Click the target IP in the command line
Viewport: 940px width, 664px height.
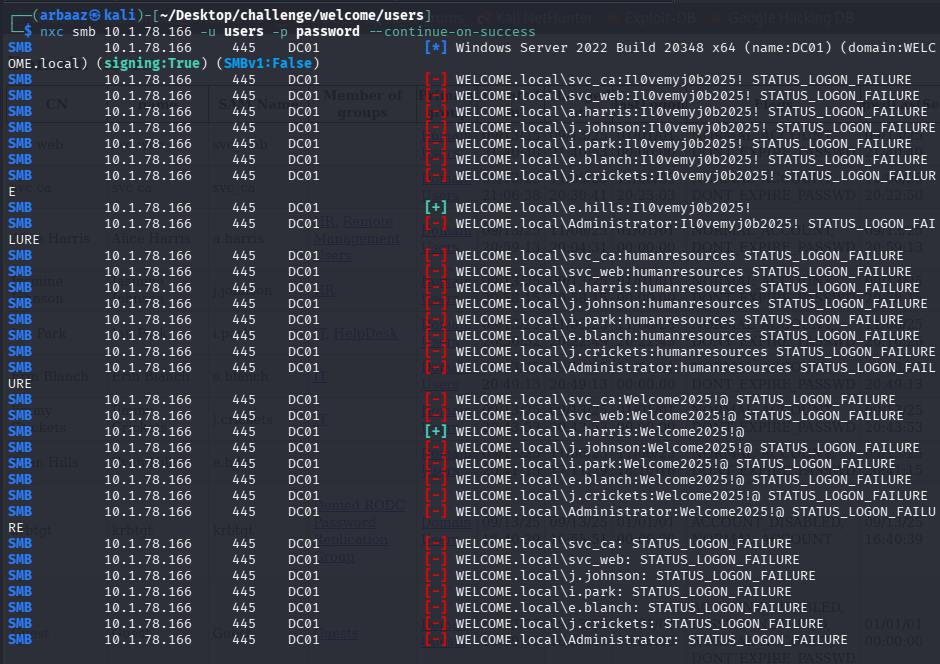point(147,32)
